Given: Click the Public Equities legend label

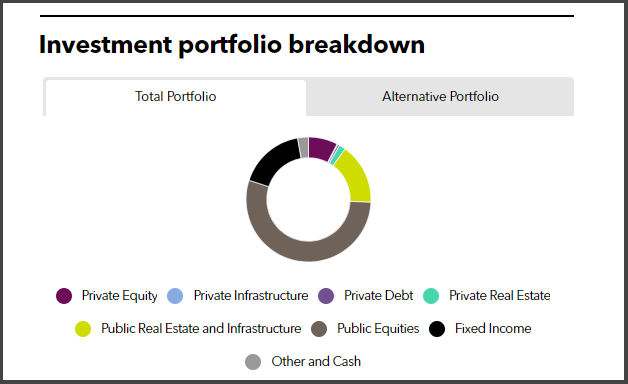Looking at the screenshot, I should [x=378, y=329].
